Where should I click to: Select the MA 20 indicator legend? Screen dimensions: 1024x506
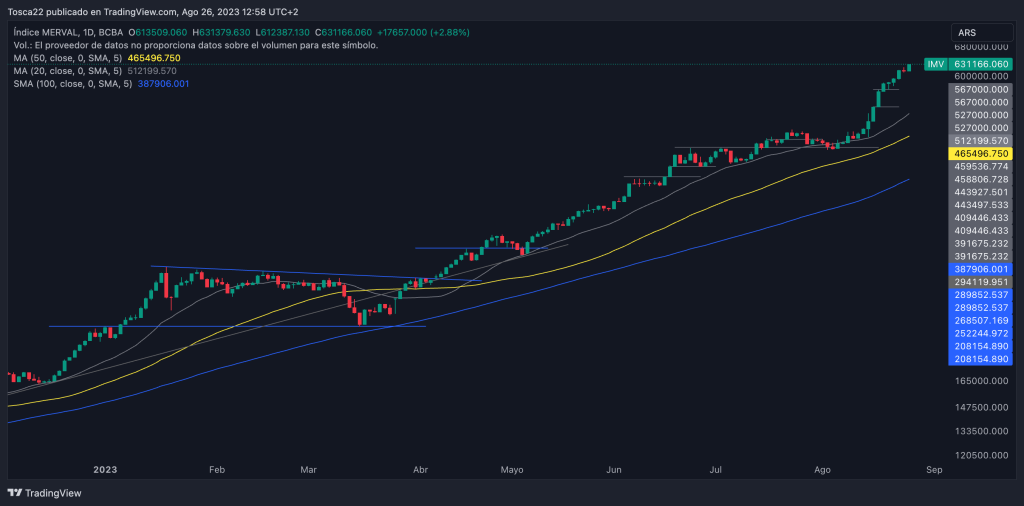coord(68,71)
